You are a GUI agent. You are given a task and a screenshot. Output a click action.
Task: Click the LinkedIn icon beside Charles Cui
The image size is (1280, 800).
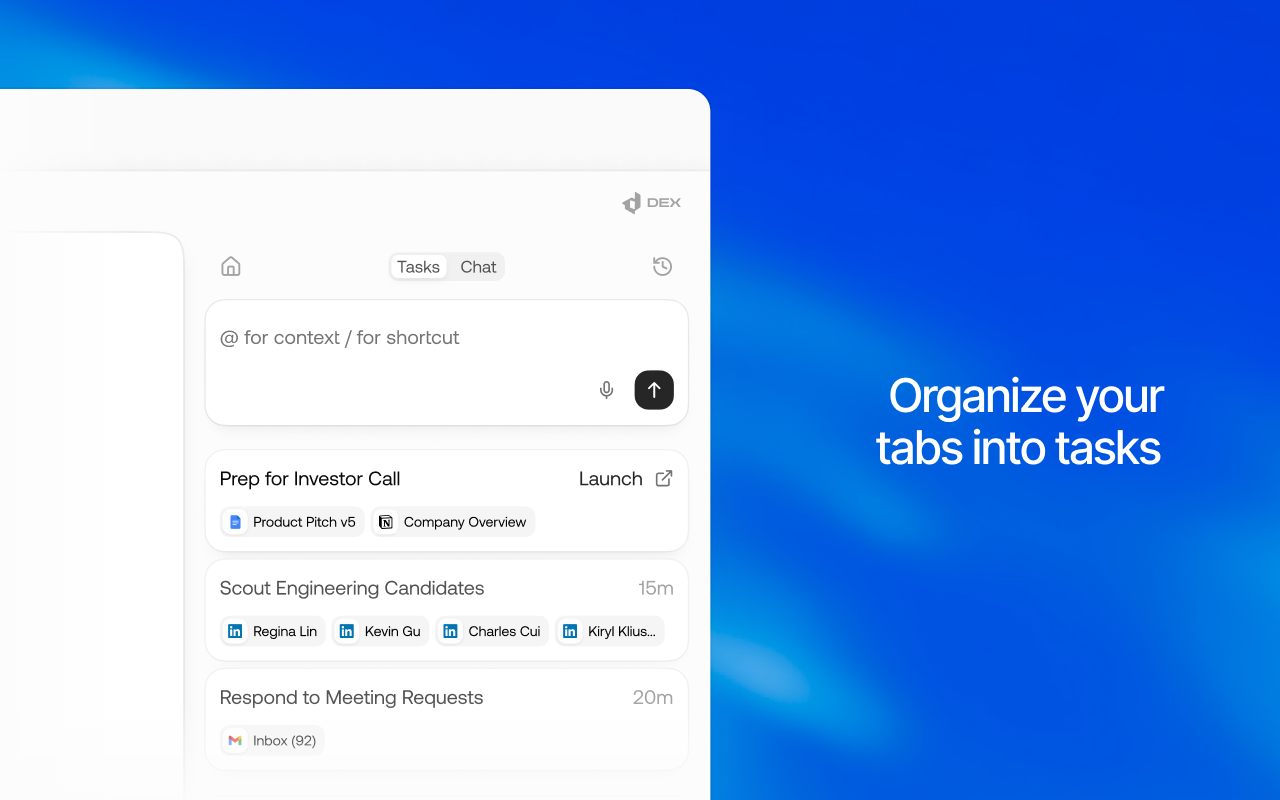point(451,631)
